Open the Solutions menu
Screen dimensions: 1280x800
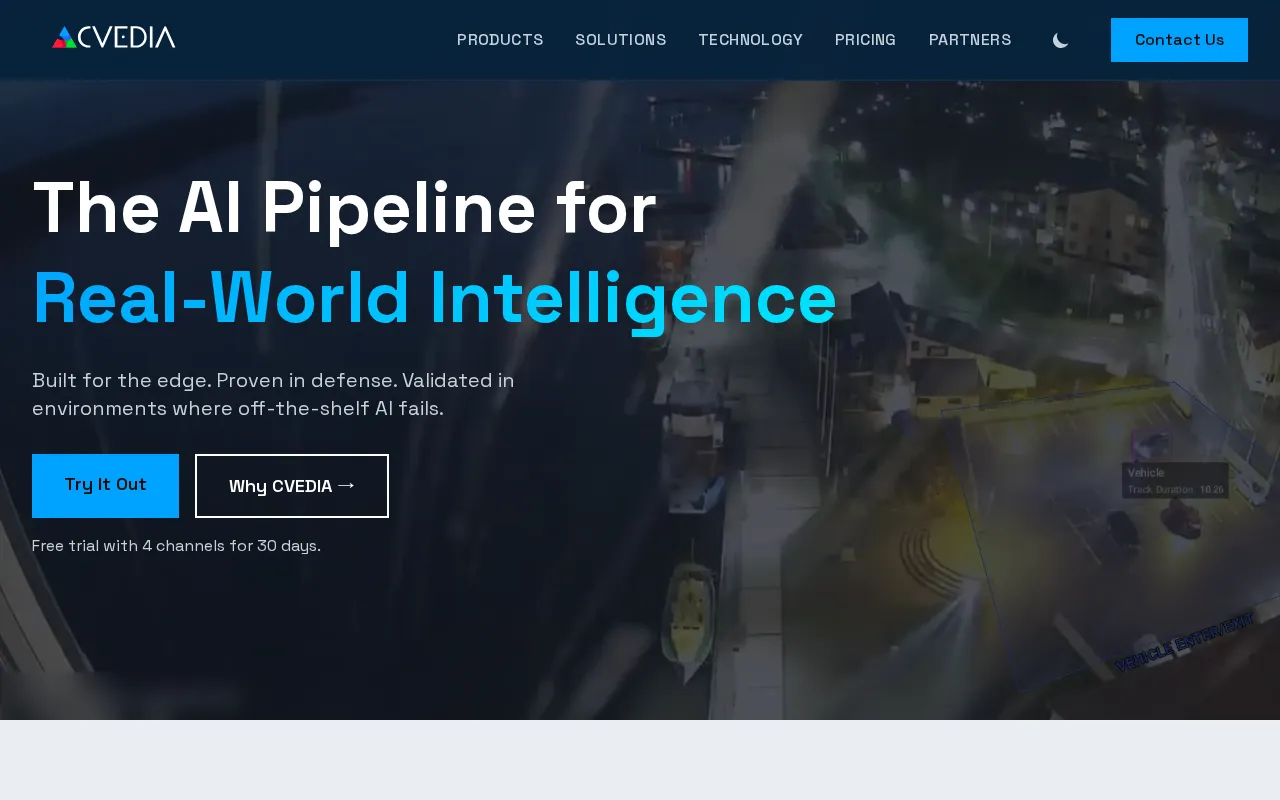click(621, 40)
